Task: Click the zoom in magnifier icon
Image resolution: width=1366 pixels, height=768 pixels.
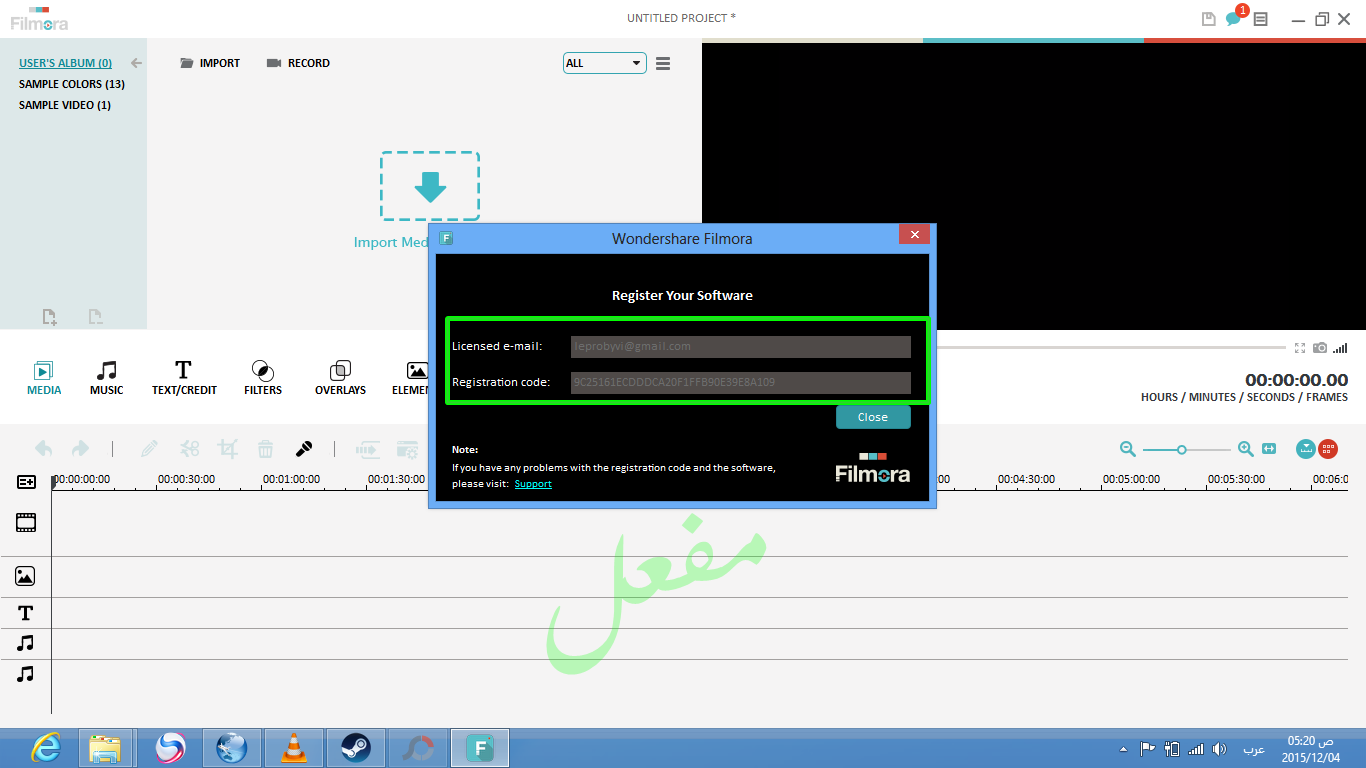Action: tap(1245, 449)
